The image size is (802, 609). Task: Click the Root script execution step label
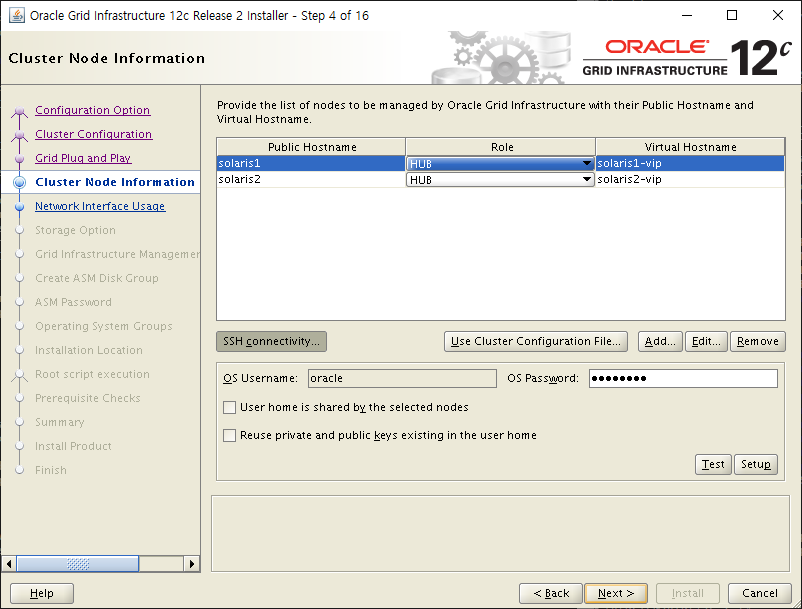coord(93,375)
